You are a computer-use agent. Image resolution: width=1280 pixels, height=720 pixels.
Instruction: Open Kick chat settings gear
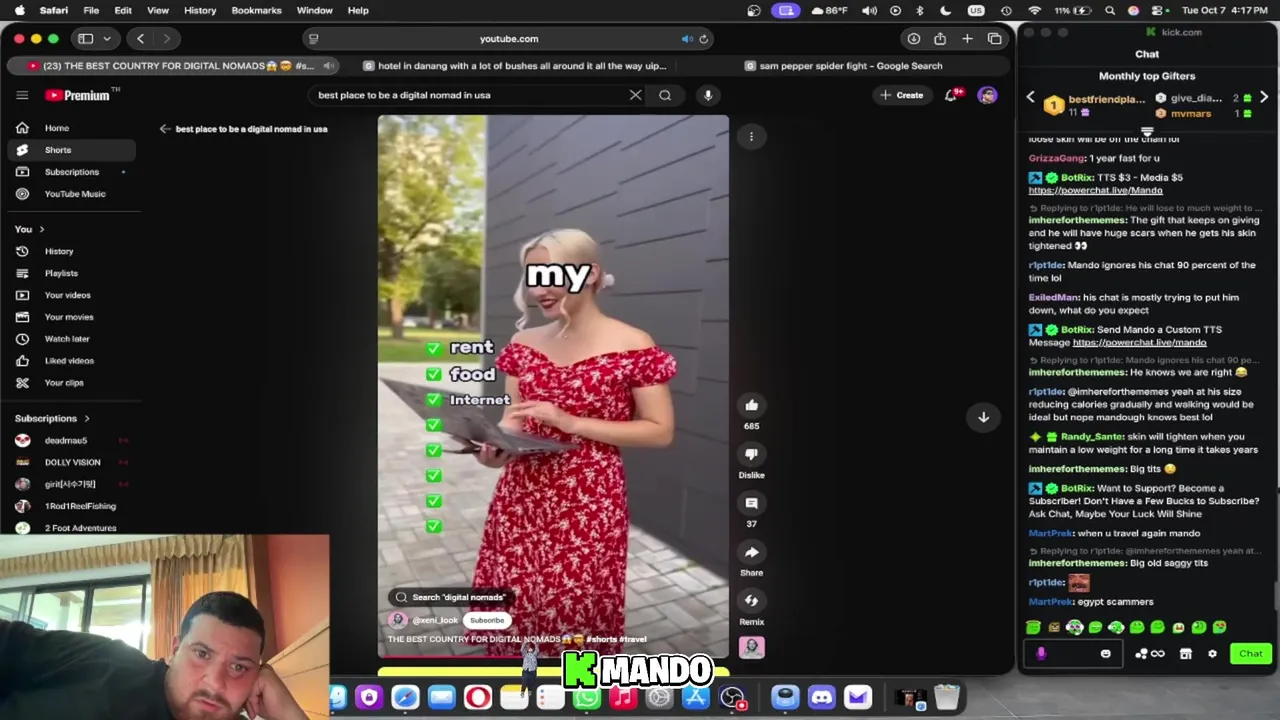click(x=1212, y=654)
